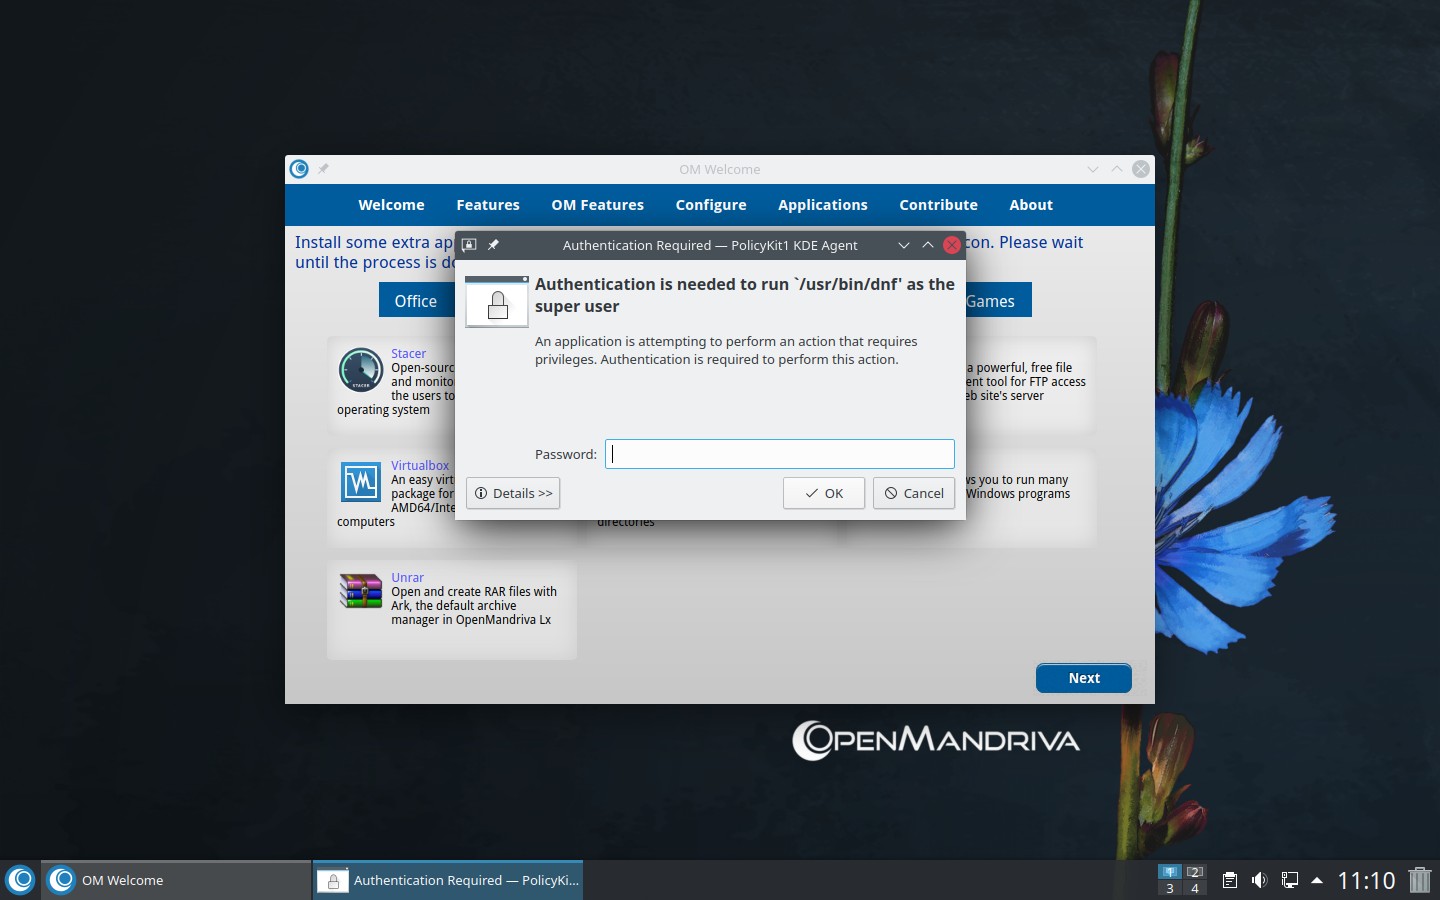The image size is (1440, 900).
Task: Click the lock icon in the authentication dialog
Action: tap(497, 302)
